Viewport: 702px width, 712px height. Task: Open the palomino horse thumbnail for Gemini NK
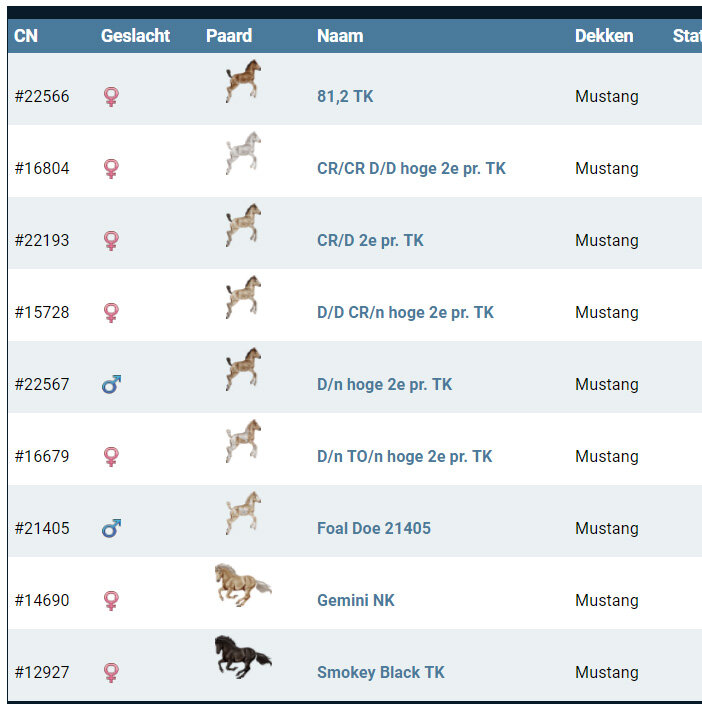click(242, 585)
